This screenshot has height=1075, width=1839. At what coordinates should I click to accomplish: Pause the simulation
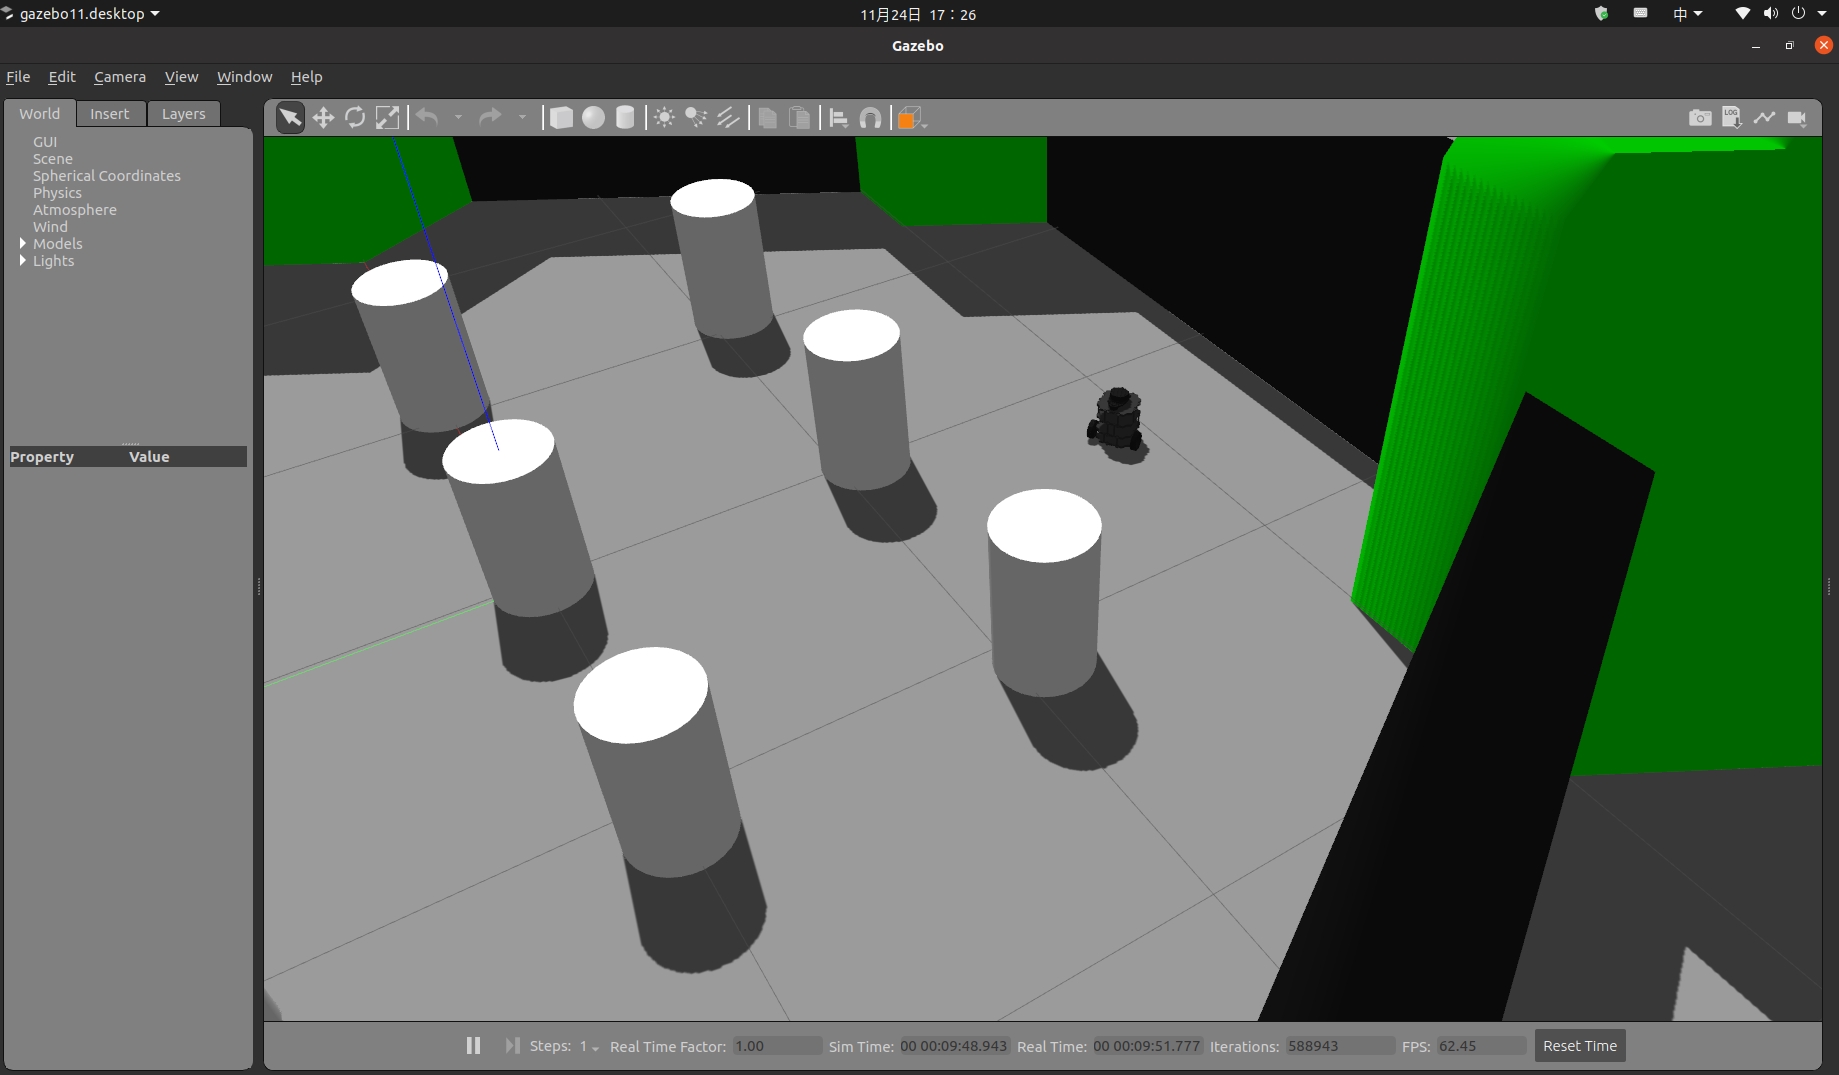[472, 1045]
